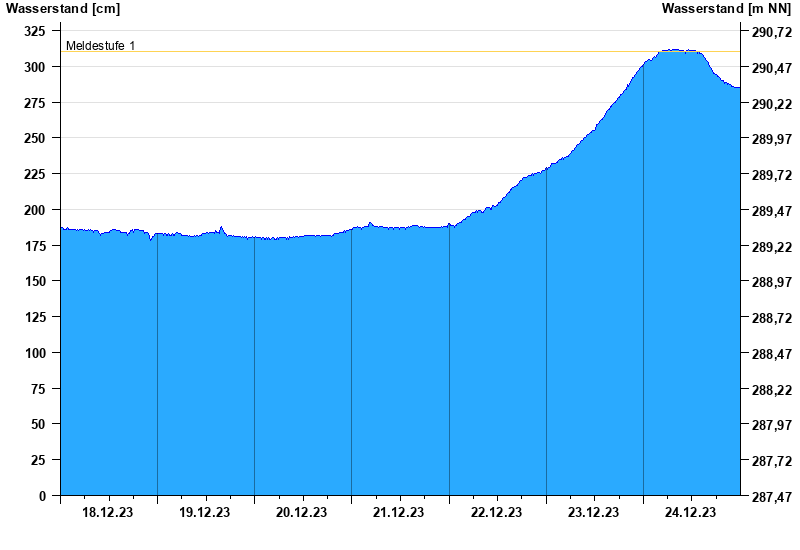Select the 325 tick label on the left axis
The width and height of the screenshot is (800, 550).
point(35,31)
